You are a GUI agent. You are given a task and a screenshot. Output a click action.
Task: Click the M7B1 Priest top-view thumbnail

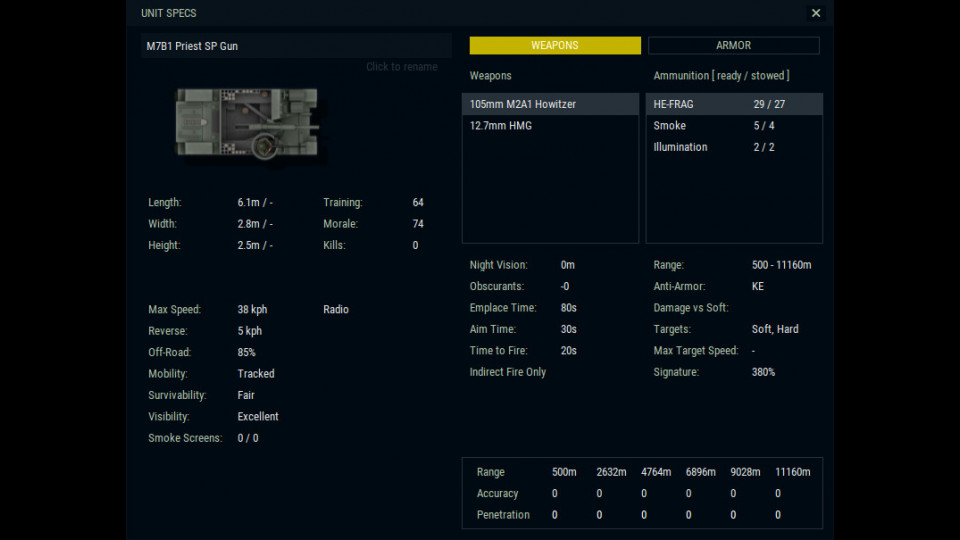pos(247,122)
